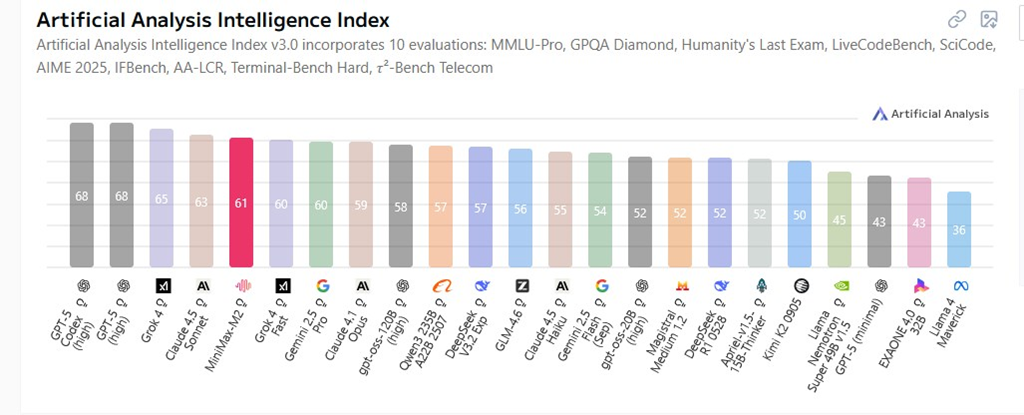The width and height of the screenshot is (1024, 415).
Task: Click the Kimi K2 0905 logo icon
Action: click(800, 286)
